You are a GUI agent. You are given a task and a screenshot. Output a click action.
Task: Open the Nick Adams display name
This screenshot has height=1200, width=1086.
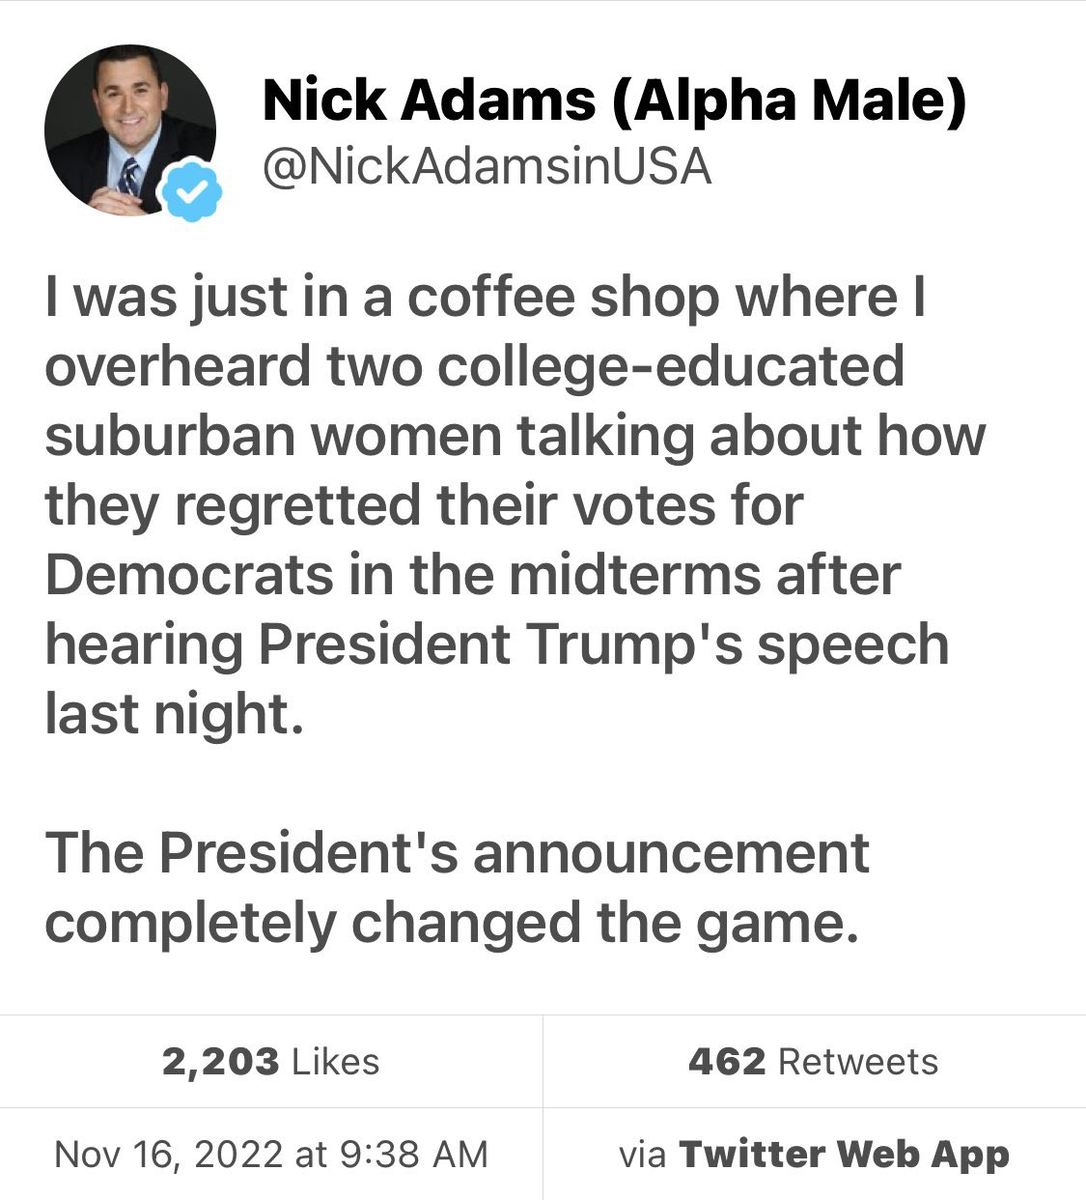coord(430,100)
